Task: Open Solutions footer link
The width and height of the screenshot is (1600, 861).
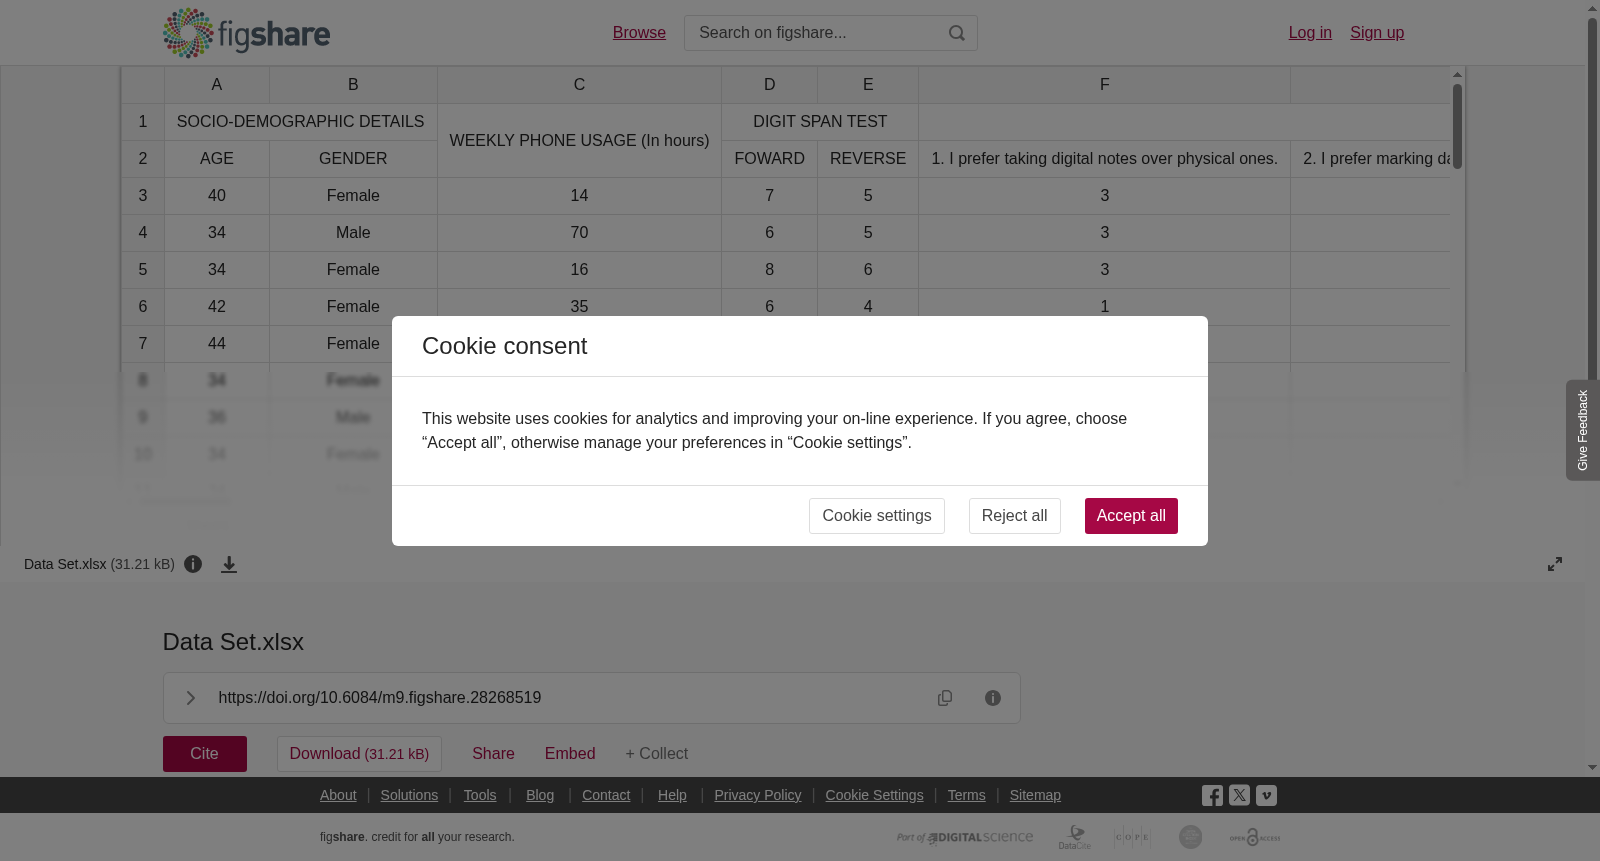Action: (x=409, y=795)
